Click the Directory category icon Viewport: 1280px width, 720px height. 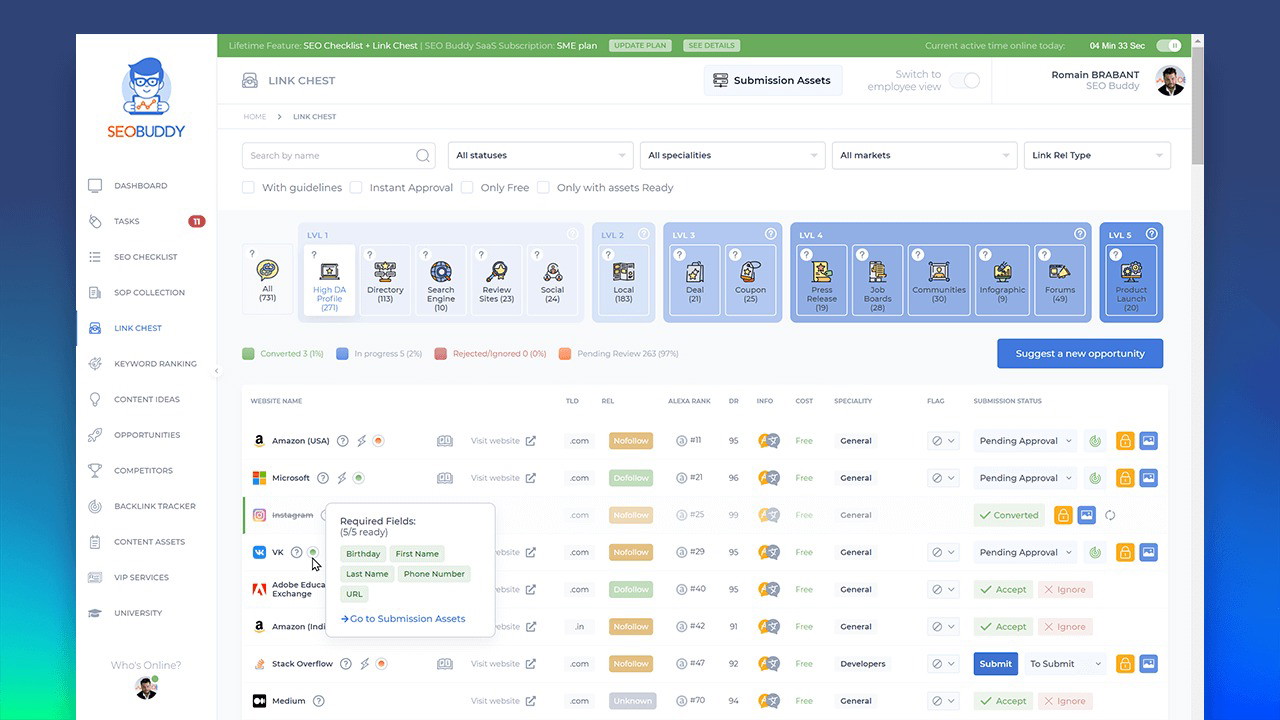pos(385,272)
